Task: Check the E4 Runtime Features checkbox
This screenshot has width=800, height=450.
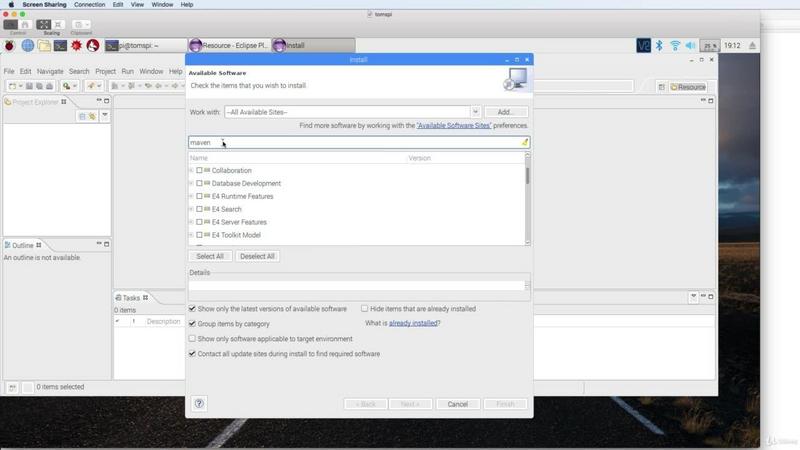Action: point(199,196)
